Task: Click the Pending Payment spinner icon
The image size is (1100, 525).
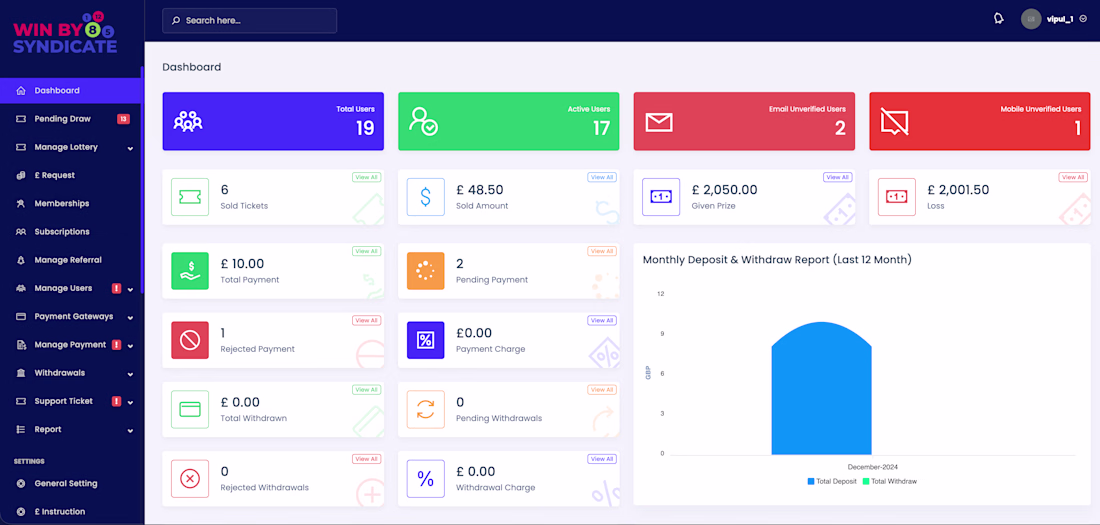Action: (425, 271)
